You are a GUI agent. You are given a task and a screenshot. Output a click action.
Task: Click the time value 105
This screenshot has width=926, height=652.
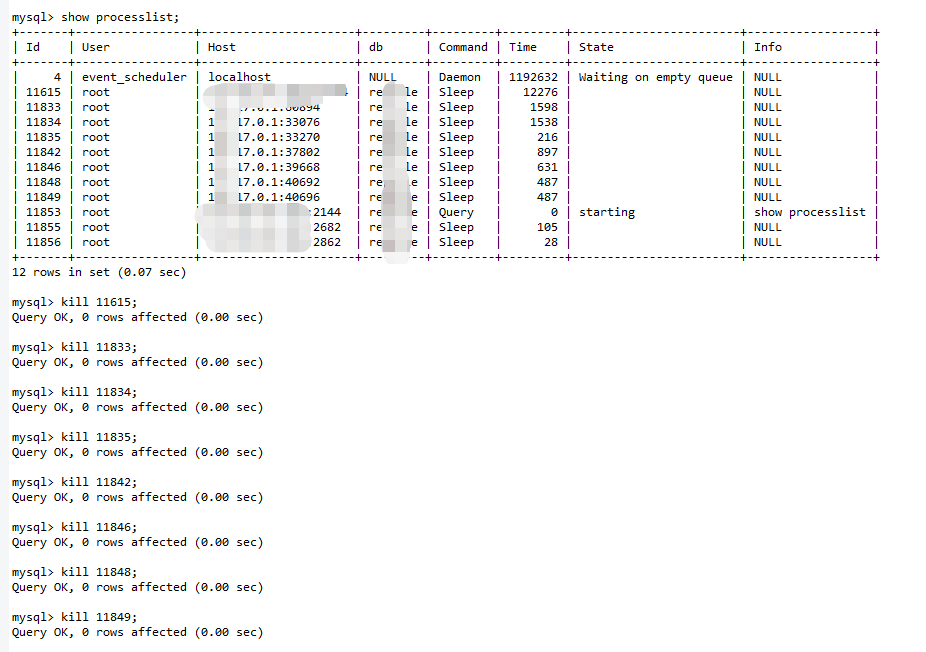pyautogui.click(x=547, y=227)
